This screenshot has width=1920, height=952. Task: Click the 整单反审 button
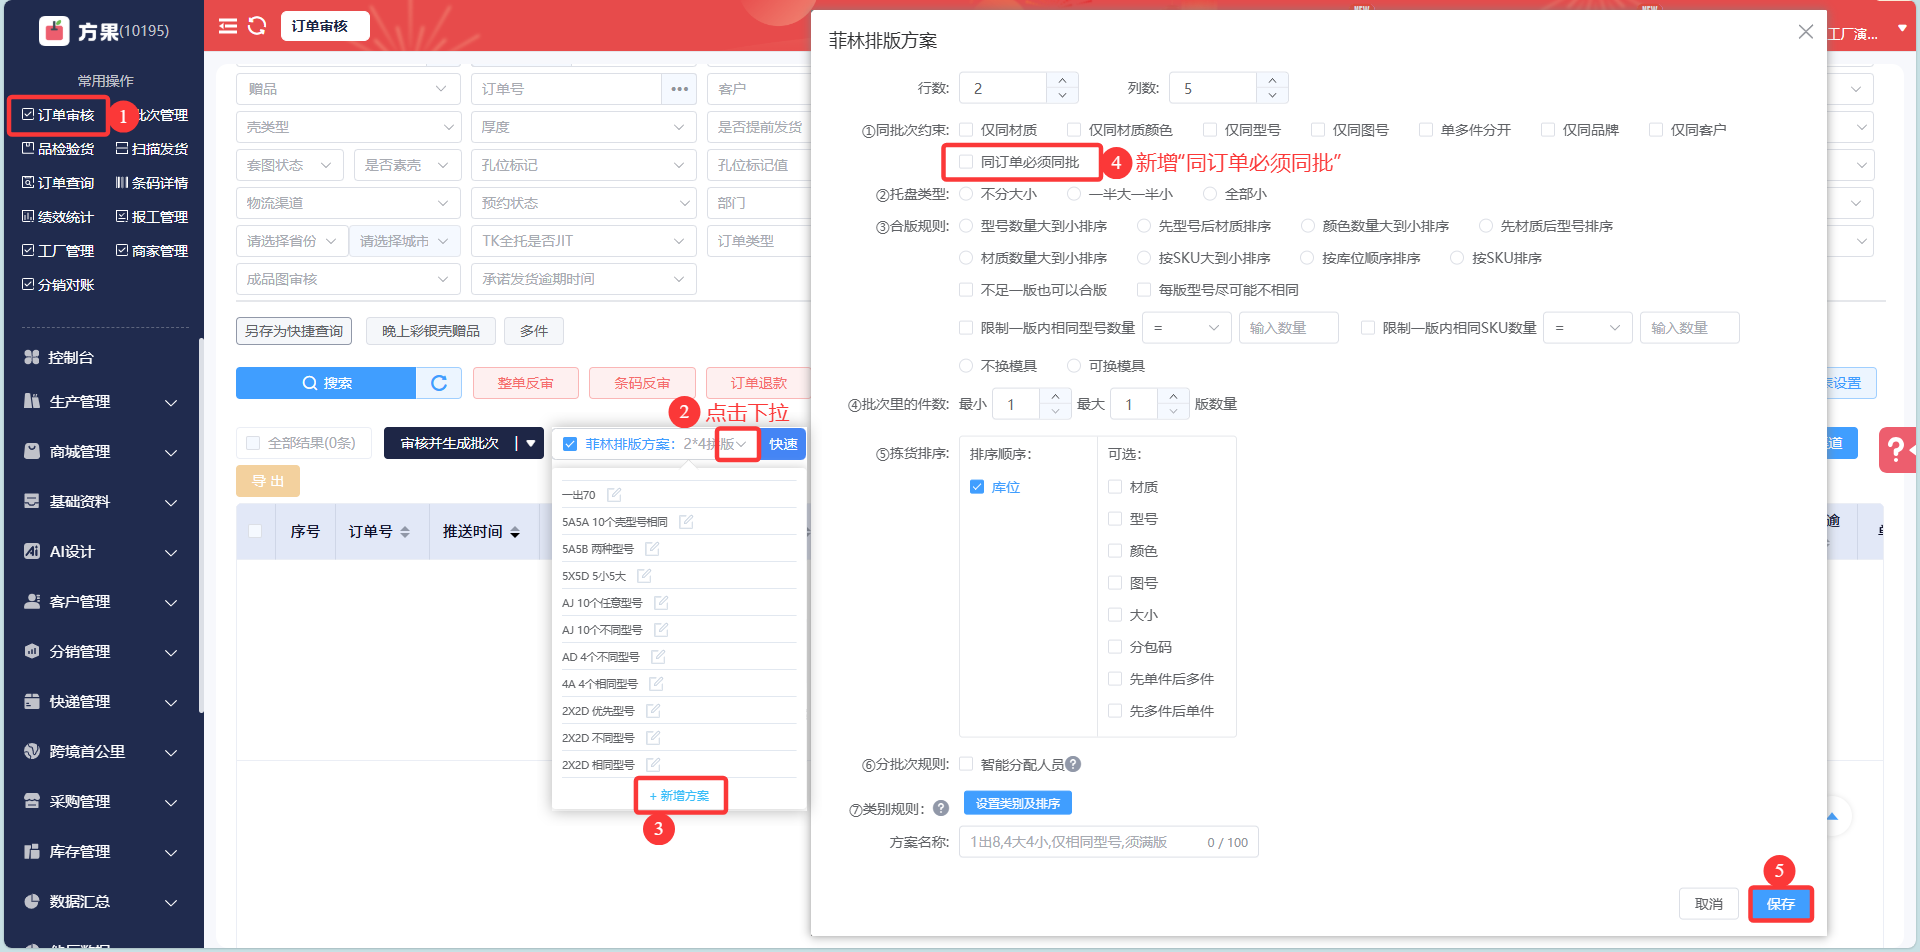tap(526, 383)
